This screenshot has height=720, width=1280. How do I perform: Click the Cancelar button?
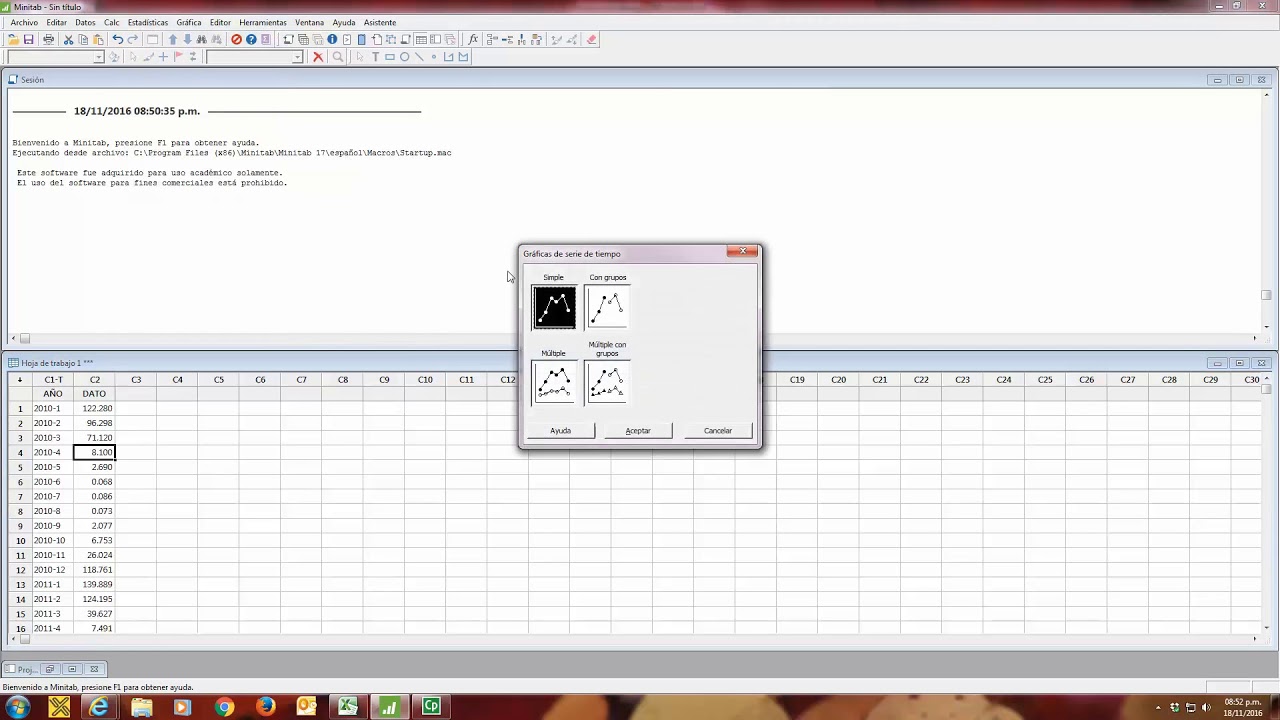(x=718, y=431)
